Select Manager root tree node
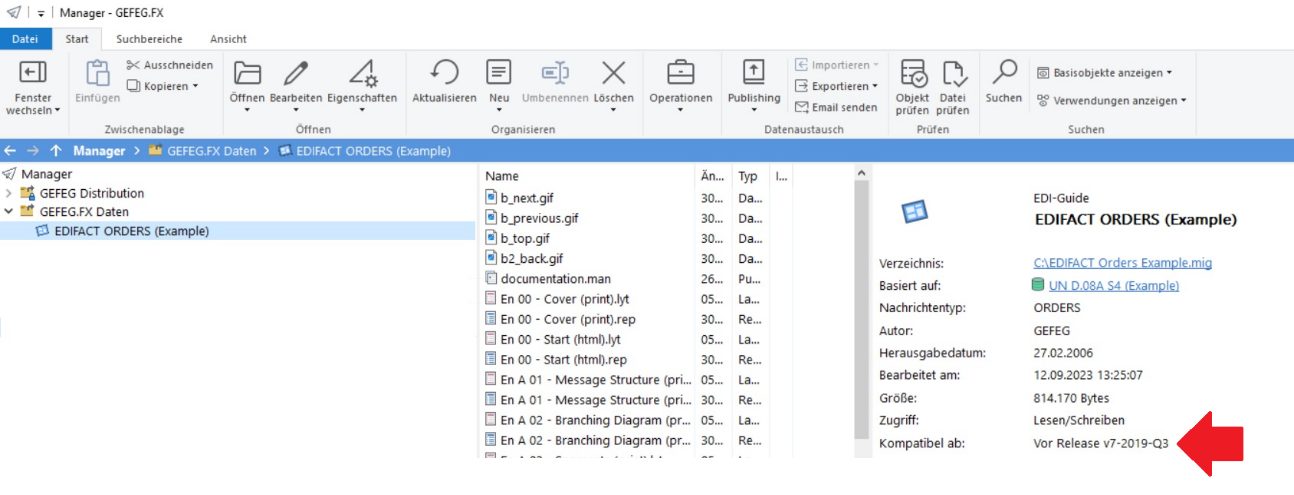The image size is (1294, 495). pos(47,174)
